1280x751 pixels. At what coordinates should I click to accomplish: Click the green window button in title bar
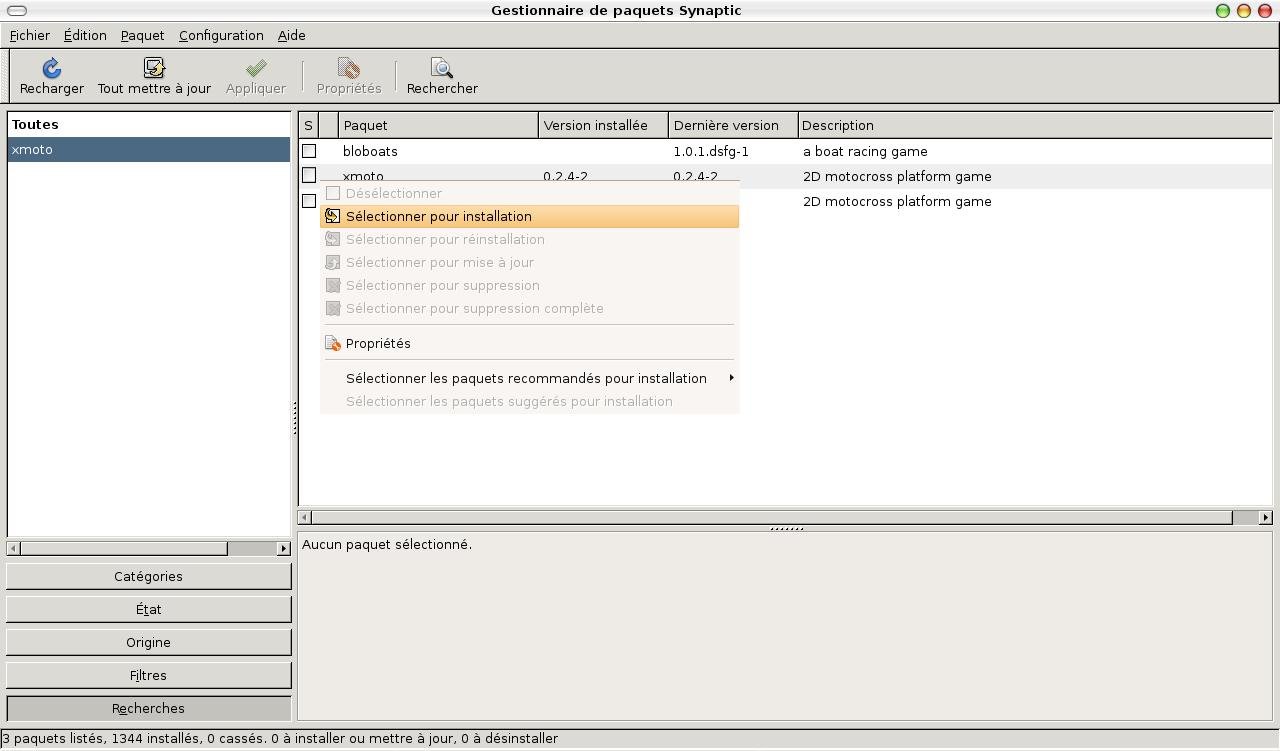(1222, 10)
